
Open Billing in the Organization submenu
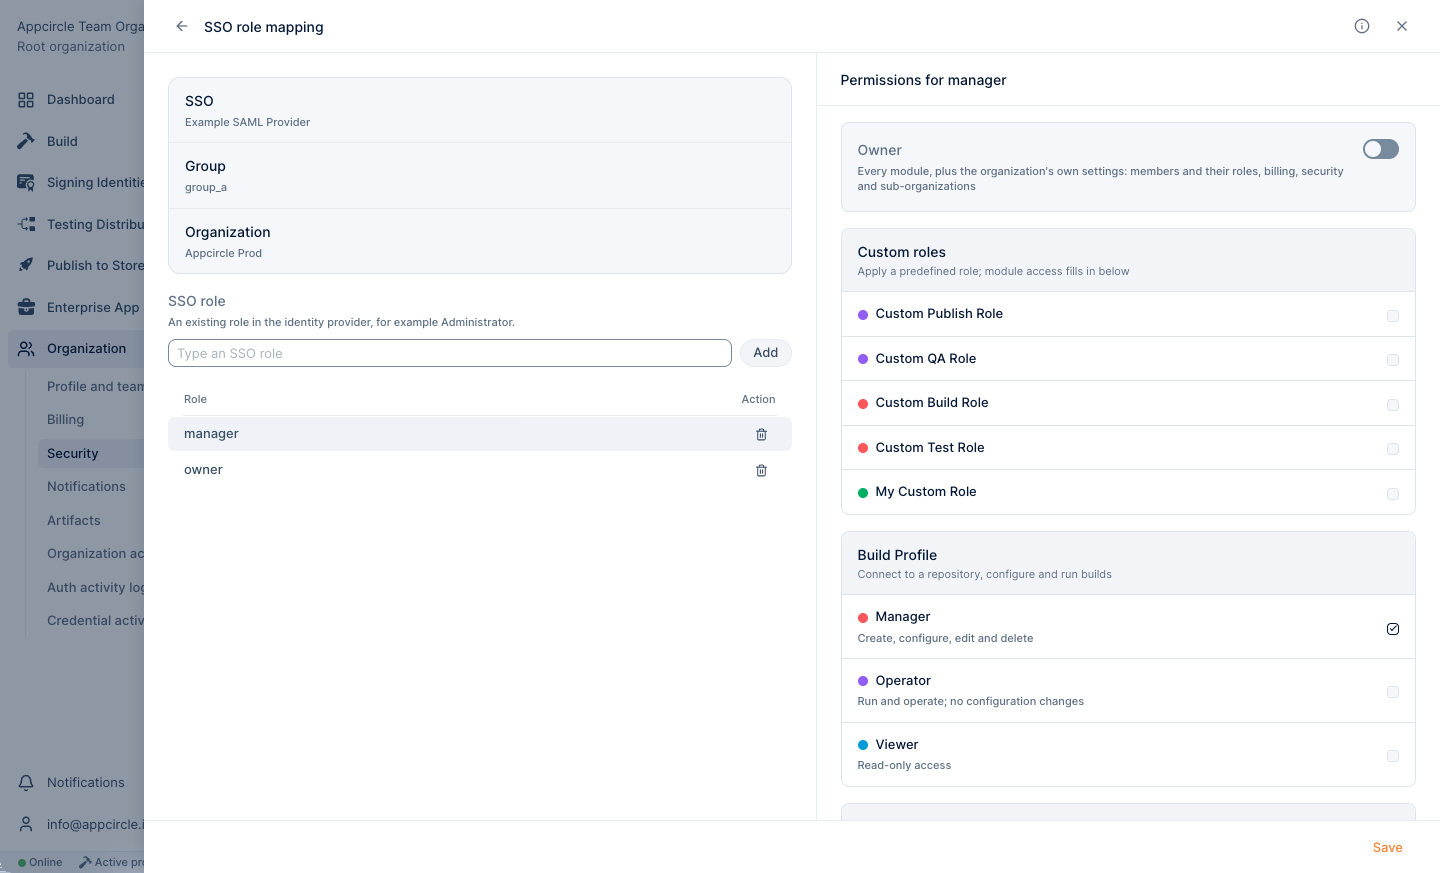pos(66,419)
